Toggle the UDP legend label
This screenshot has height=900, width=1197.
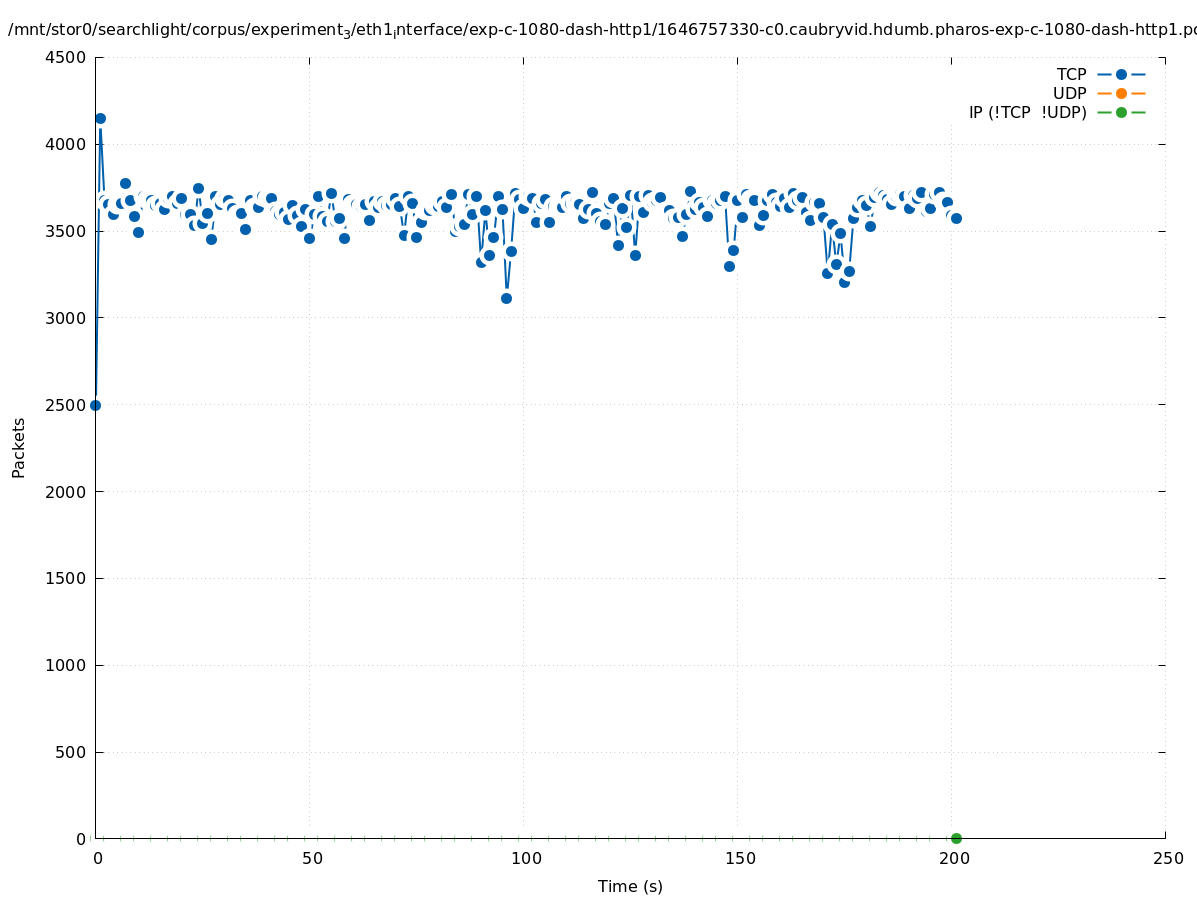click(x=1069, y=94)
